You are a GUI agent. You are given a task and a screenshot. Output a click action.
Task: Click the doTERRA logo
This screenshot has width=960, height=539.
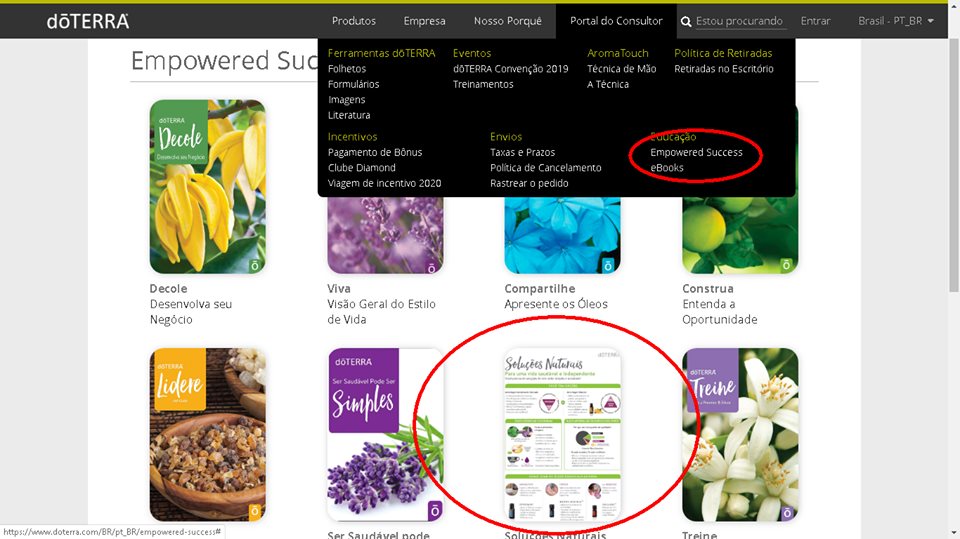[88, 21]
